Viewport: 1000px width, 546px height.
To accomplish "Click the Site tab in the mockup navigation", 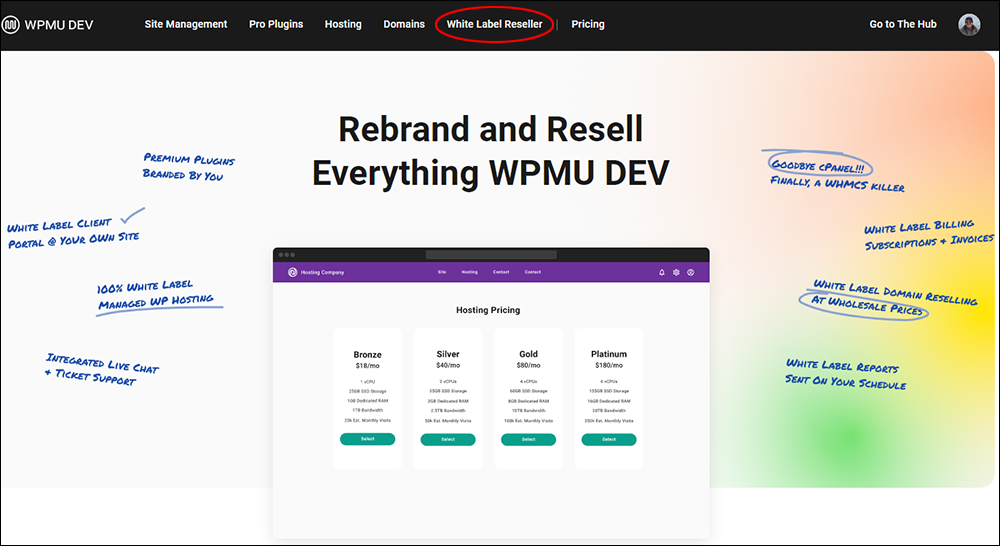I will (x=442, y=272).
